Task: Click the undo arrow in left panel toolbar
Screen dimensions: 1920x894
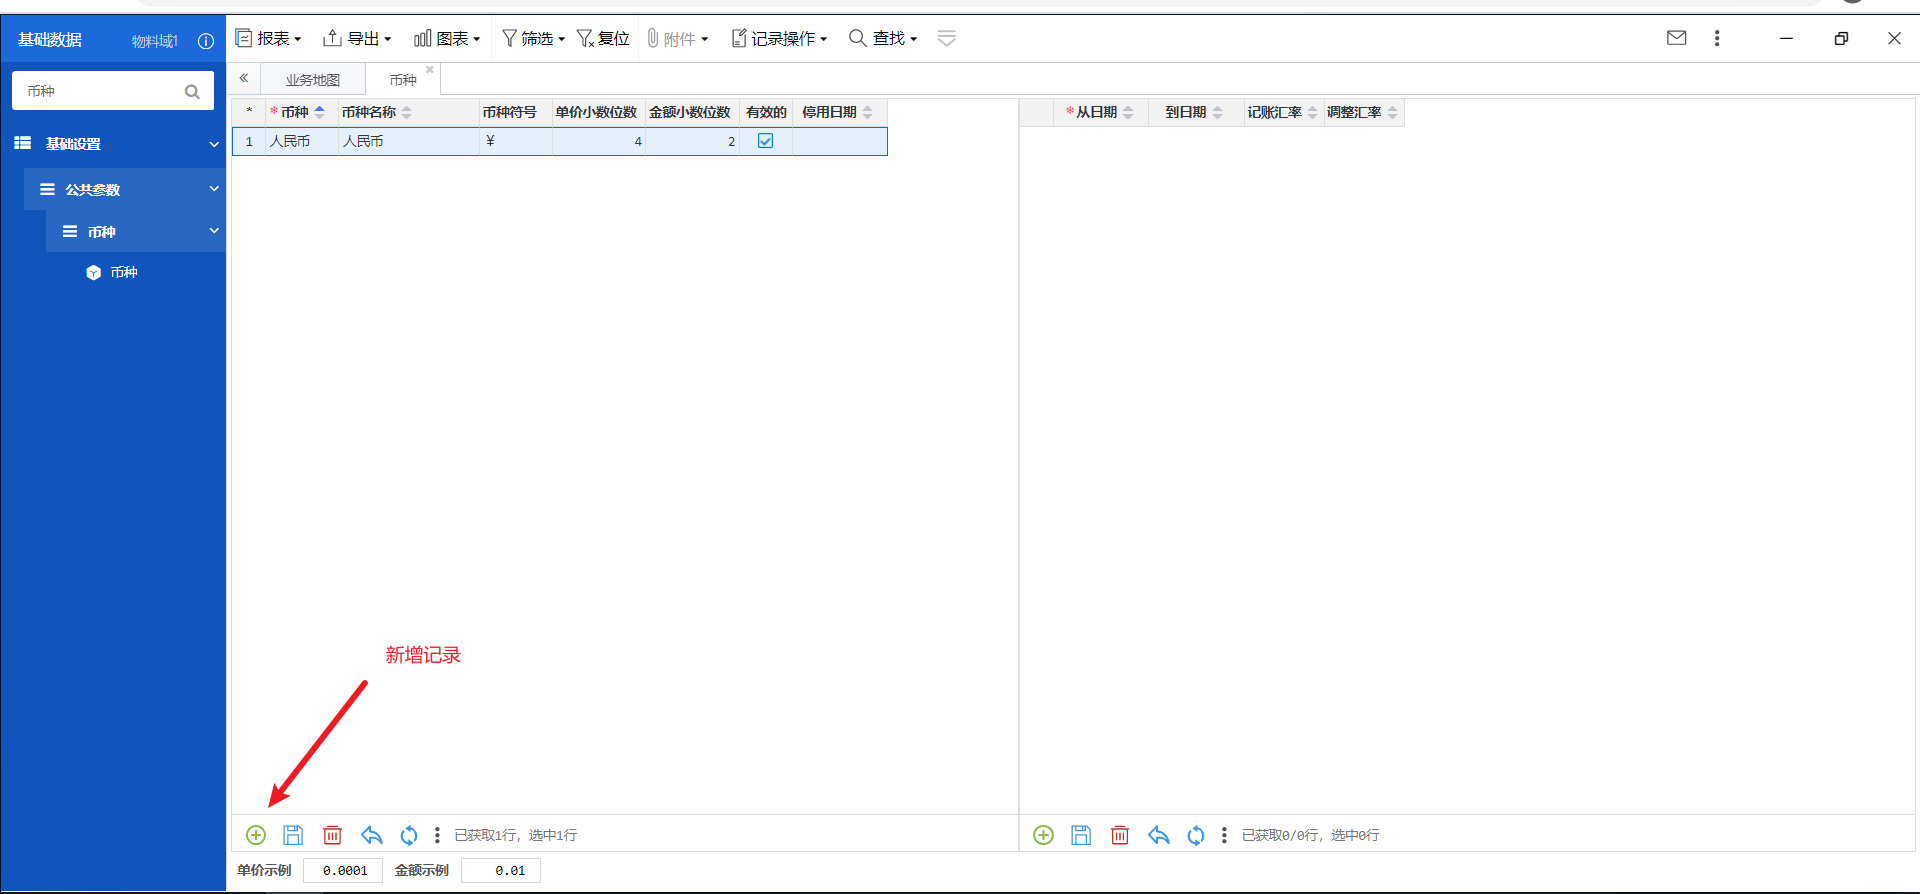Action: (371, 835)
